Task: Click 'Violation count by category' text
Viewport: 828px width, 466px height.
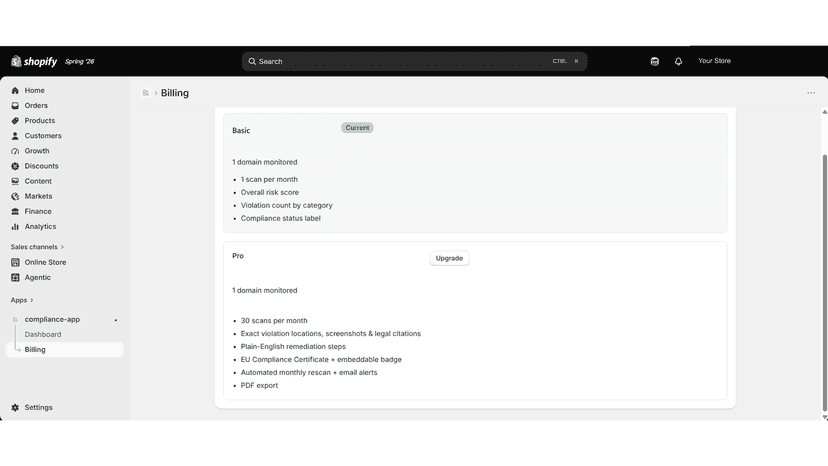Action: point(287,206)
